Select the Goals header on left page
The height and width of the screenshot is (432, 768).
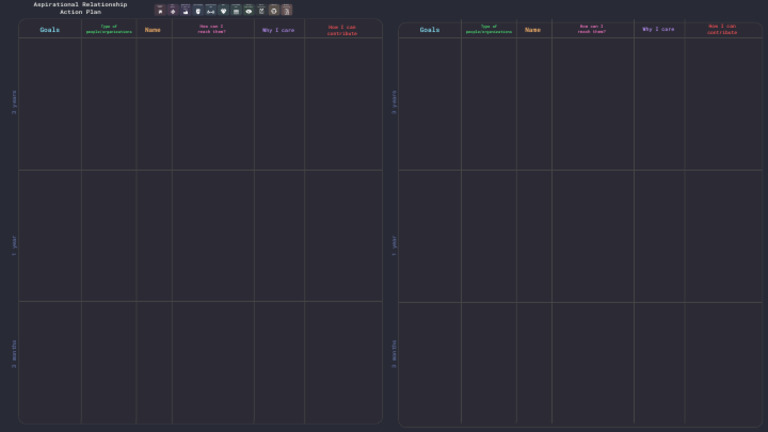point(49,30)
